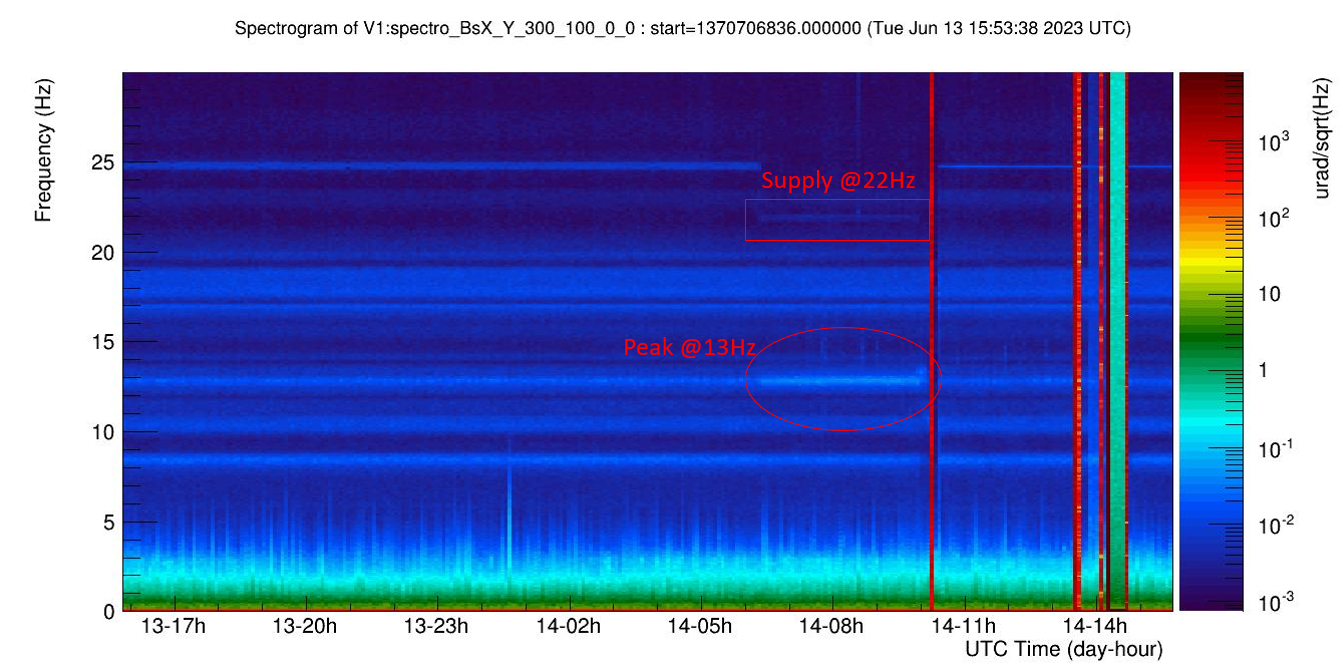The height and width of the screenshot is (672, 1343).
Task: Click the "UTC Time (day-hour)" x-axis label
Action: coord(1063,650)
